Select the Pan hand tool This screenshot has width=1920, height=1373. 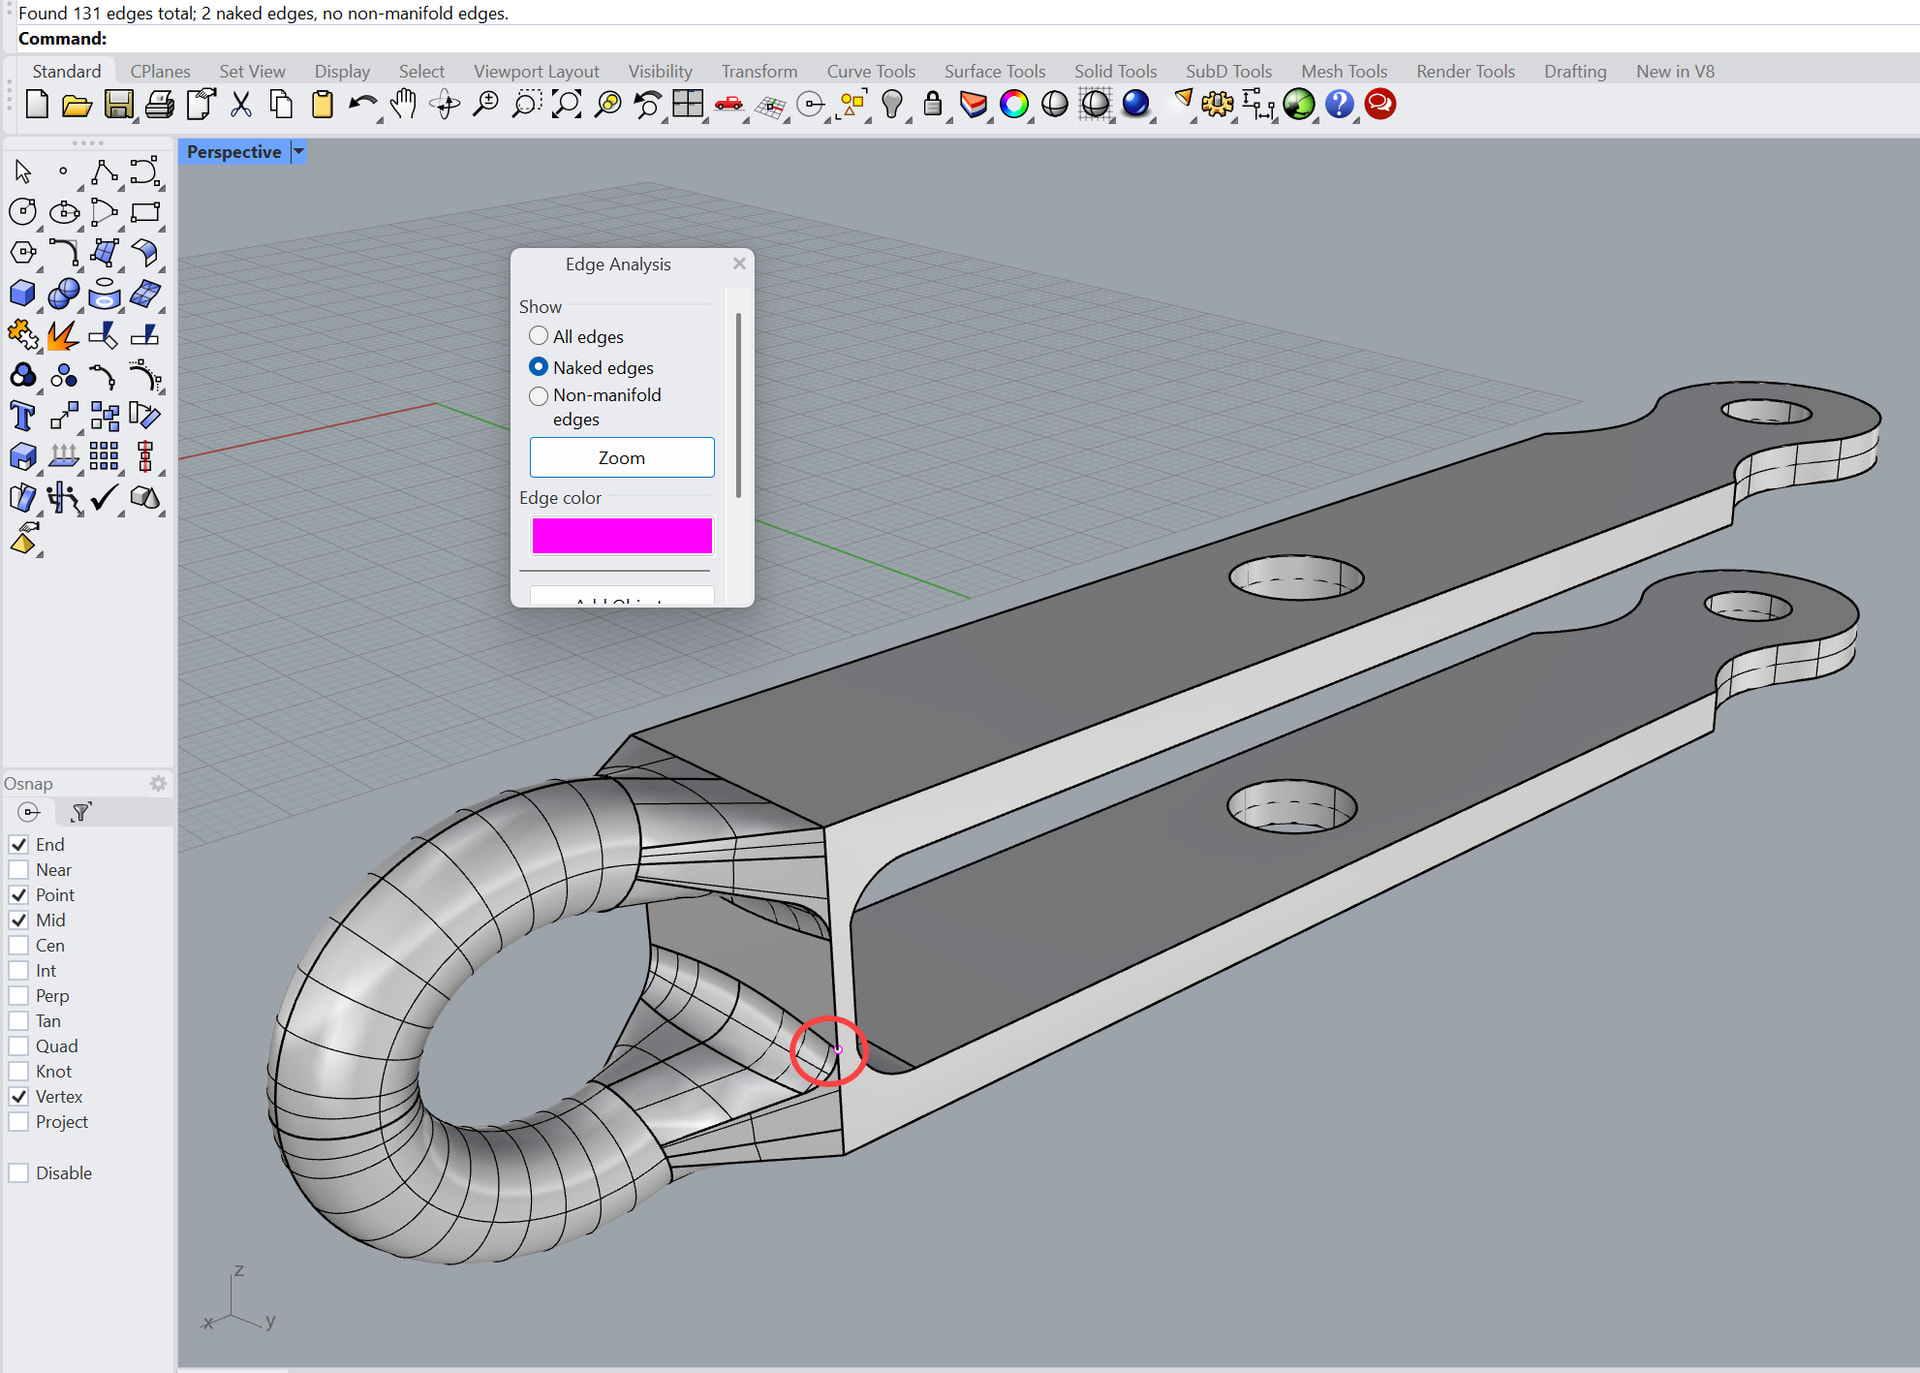click(x=403, y=104)
